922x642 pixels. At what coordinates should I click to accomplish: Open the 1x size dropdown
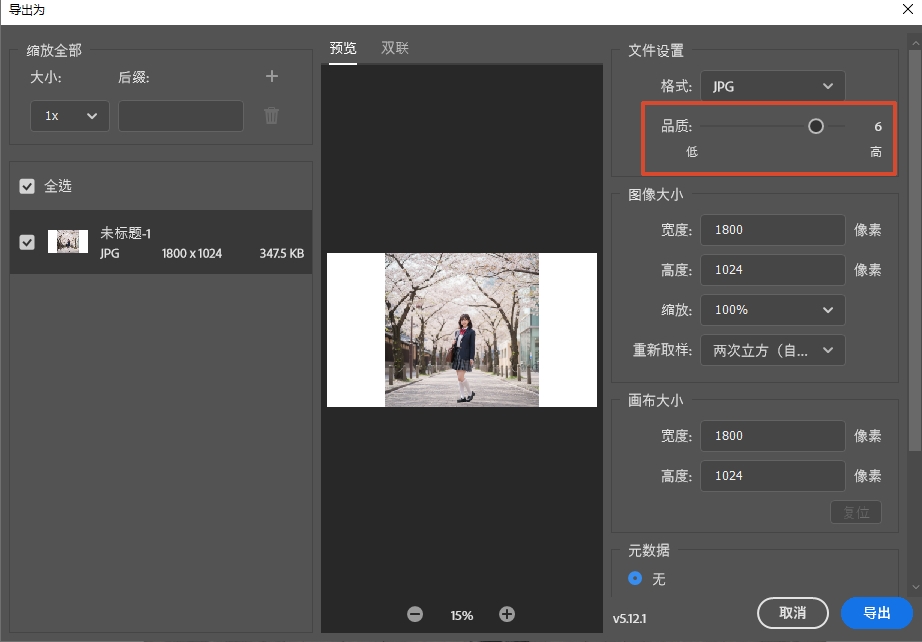[x=70, y=116]
